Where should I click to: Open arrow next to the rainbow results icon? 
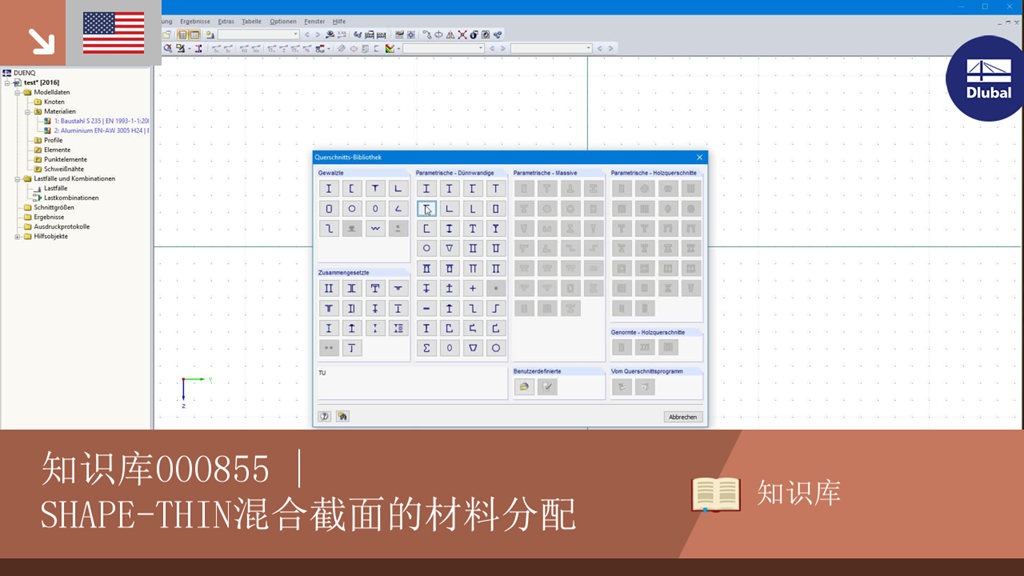(x=398, y=49)
